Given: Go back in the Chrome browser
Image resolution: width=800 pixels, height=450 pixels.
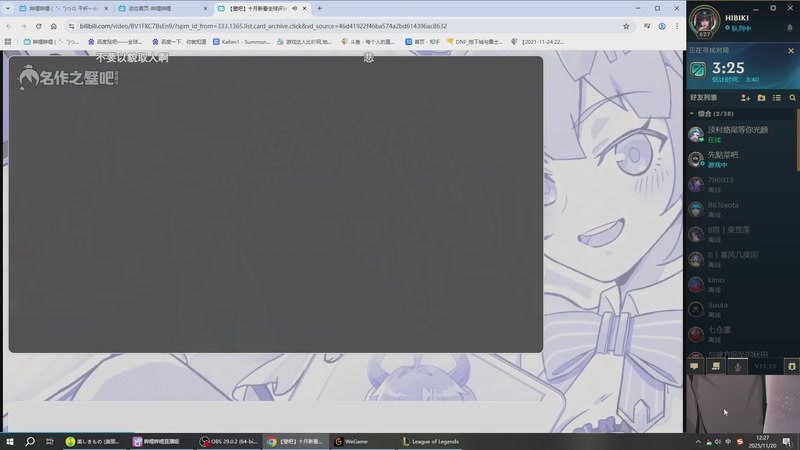Looking at the screenshot, I should point(9,26).
